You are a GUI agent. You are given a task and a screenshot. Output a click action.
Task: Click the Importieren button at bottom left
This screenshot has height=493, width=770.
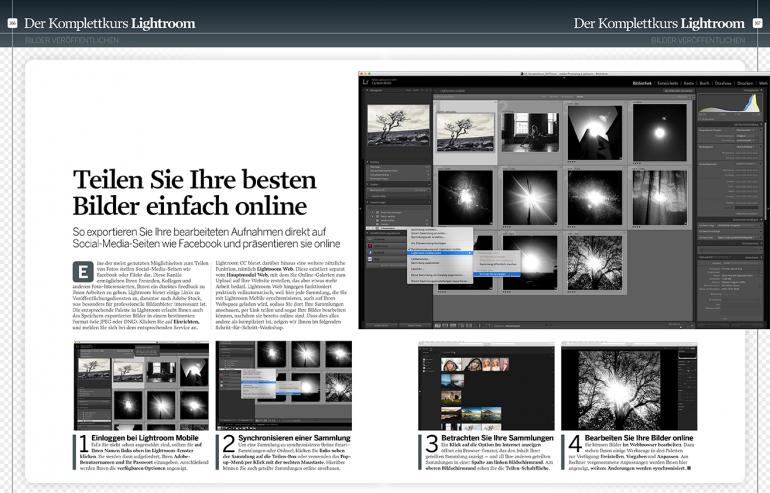point(381,326)
